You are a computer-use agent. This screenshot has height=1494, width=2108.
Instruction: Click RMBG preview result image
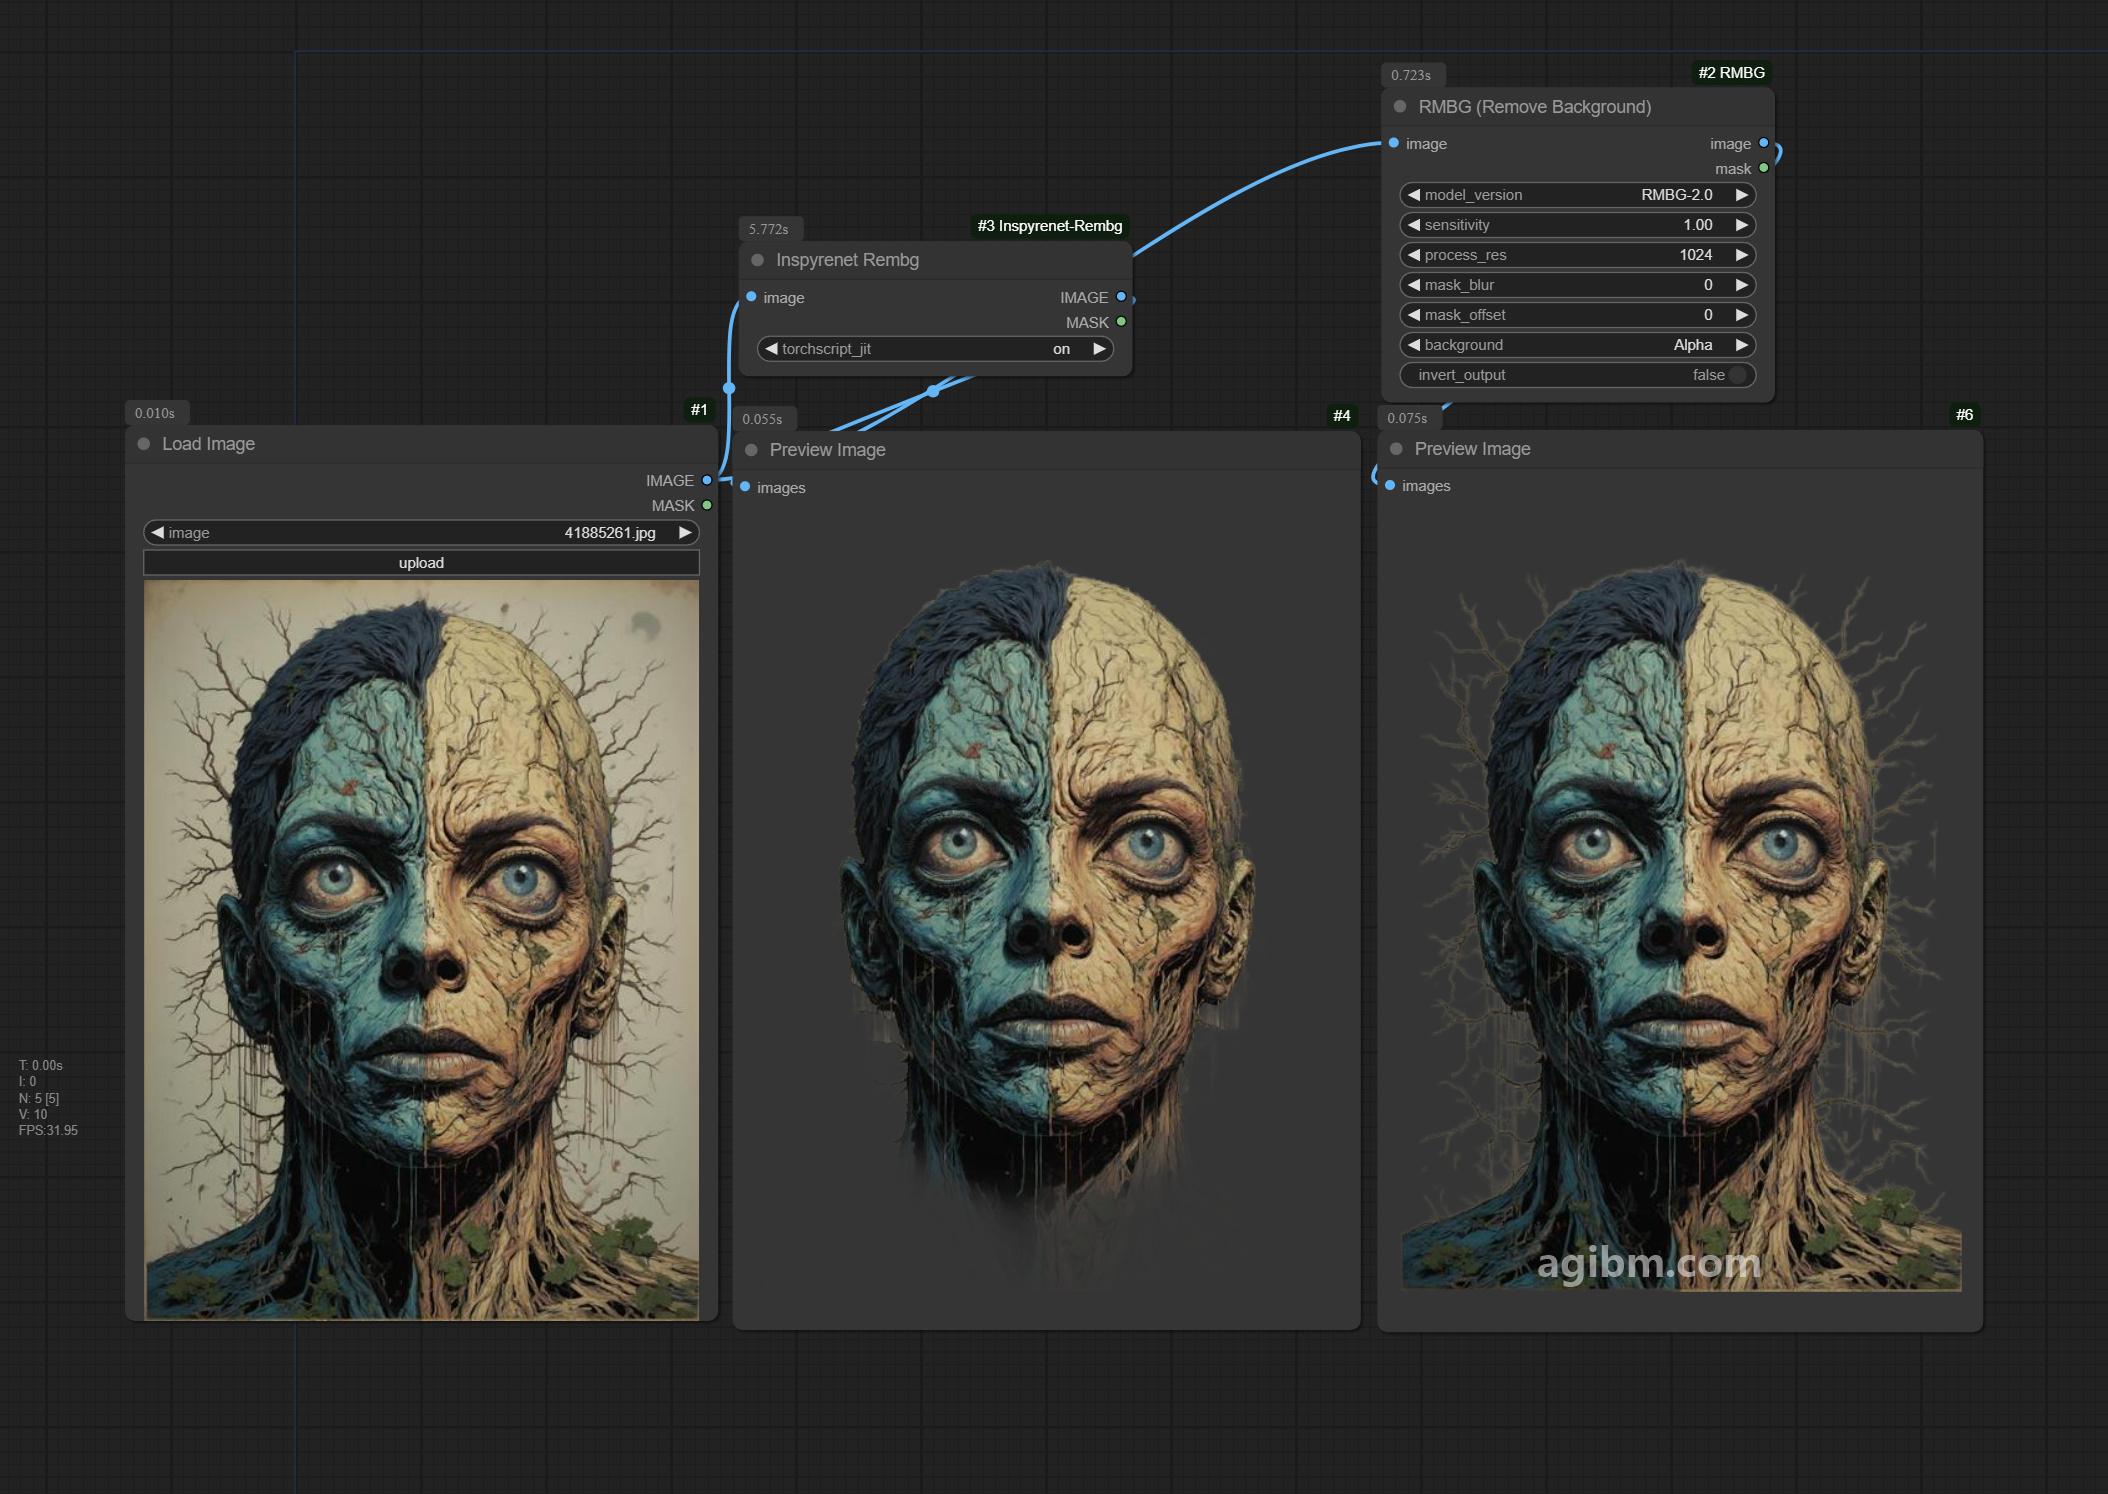pyautogui.click(x=1681, y=925)
